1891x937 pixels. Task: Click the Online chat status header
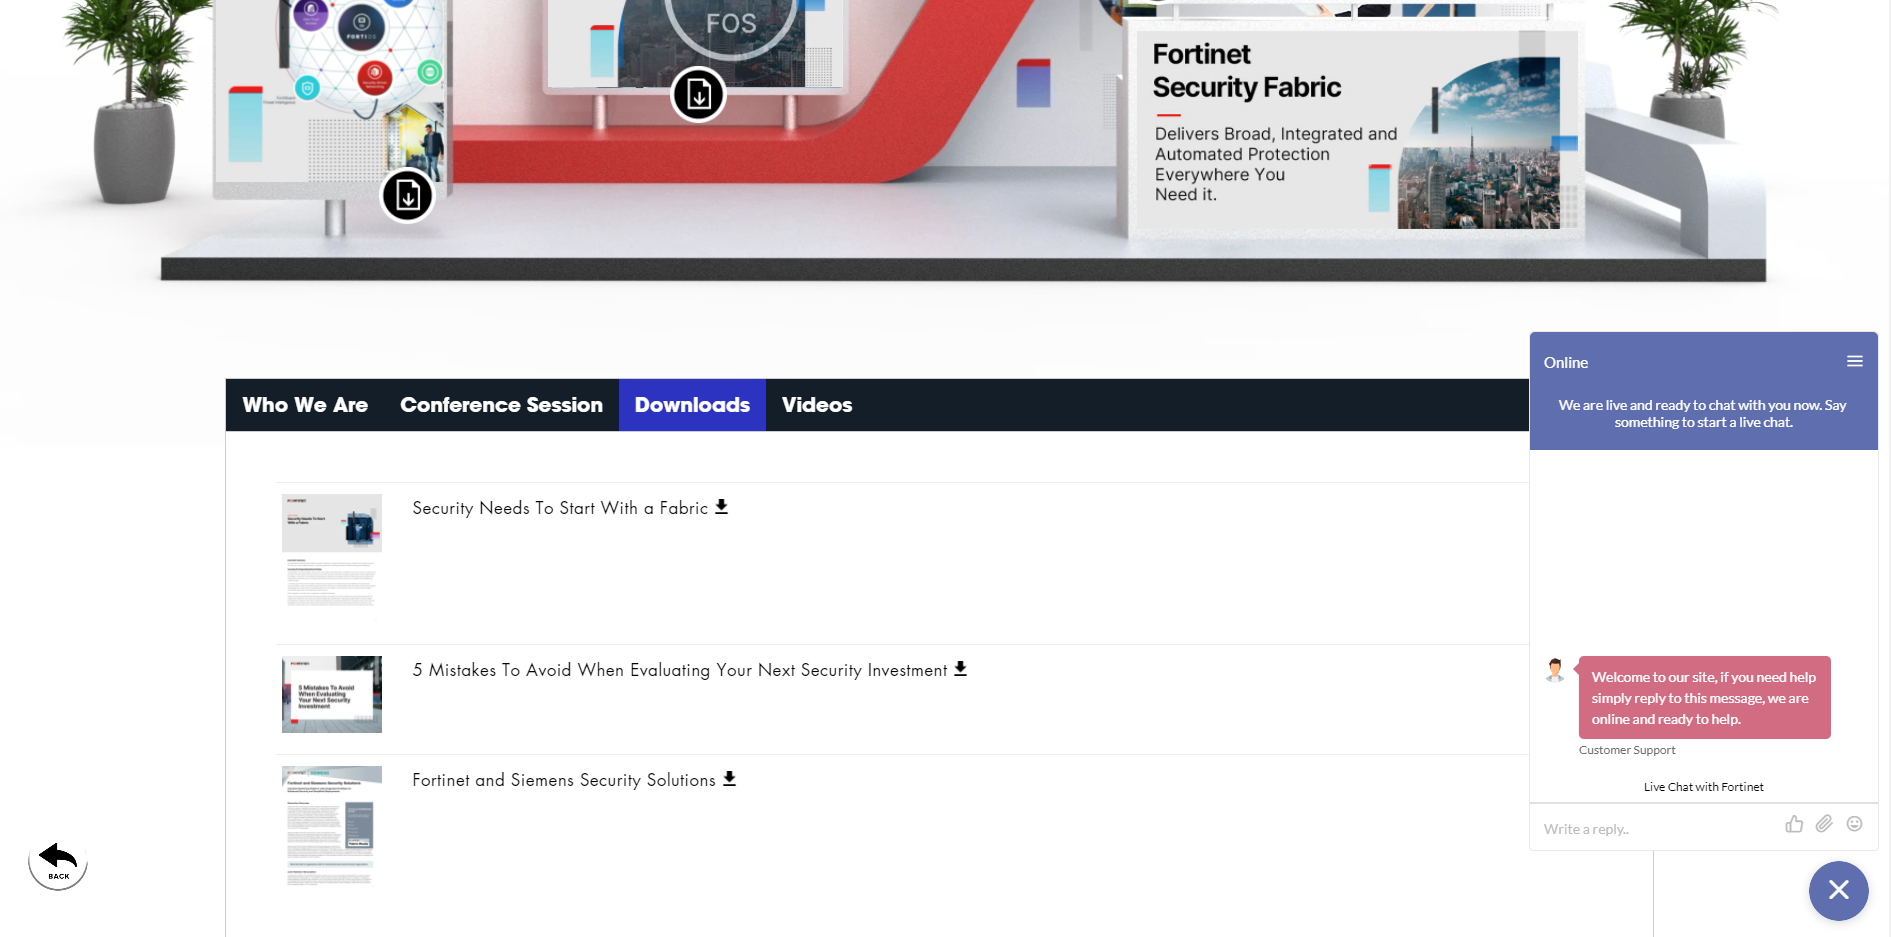pos(1566,363)
